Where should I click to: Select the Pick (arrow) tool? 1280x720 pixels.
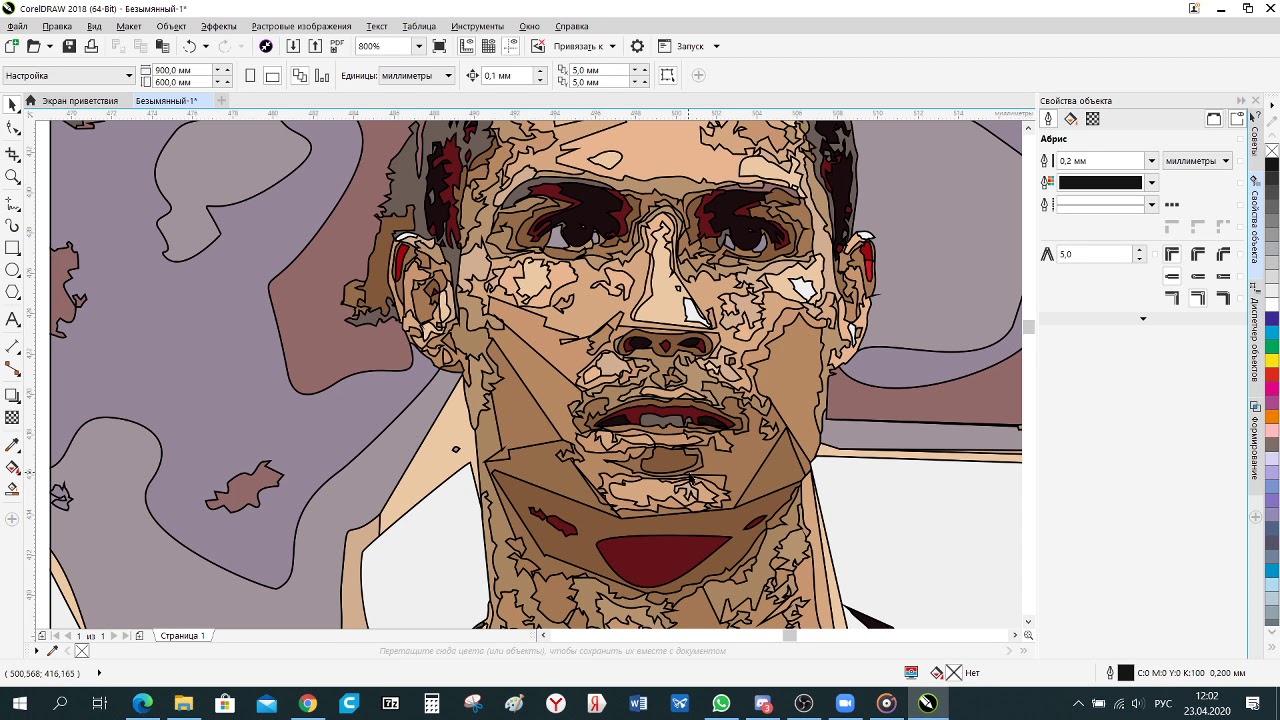click(12, 105)
